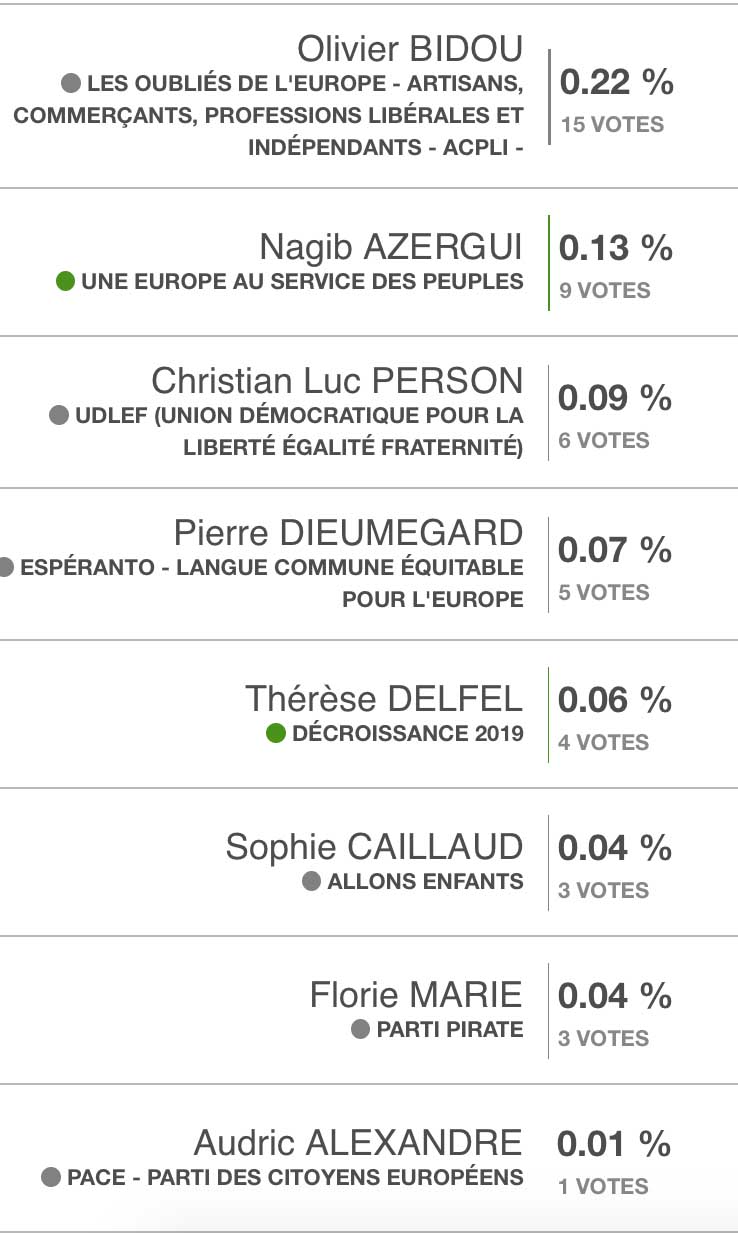Image resolution: width=738 pixels, height=1233 pixels.
Task: Click the gray dot next to PACE party label
Action: point(51,1177)
